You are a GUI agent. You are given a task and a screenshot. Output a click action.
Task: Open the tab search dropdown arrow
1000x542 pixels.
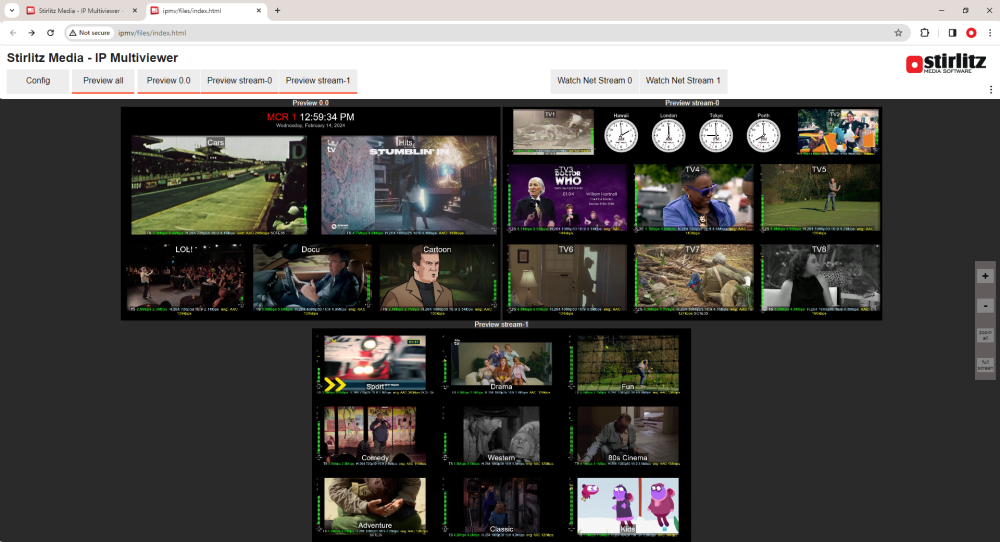[11, 10]
